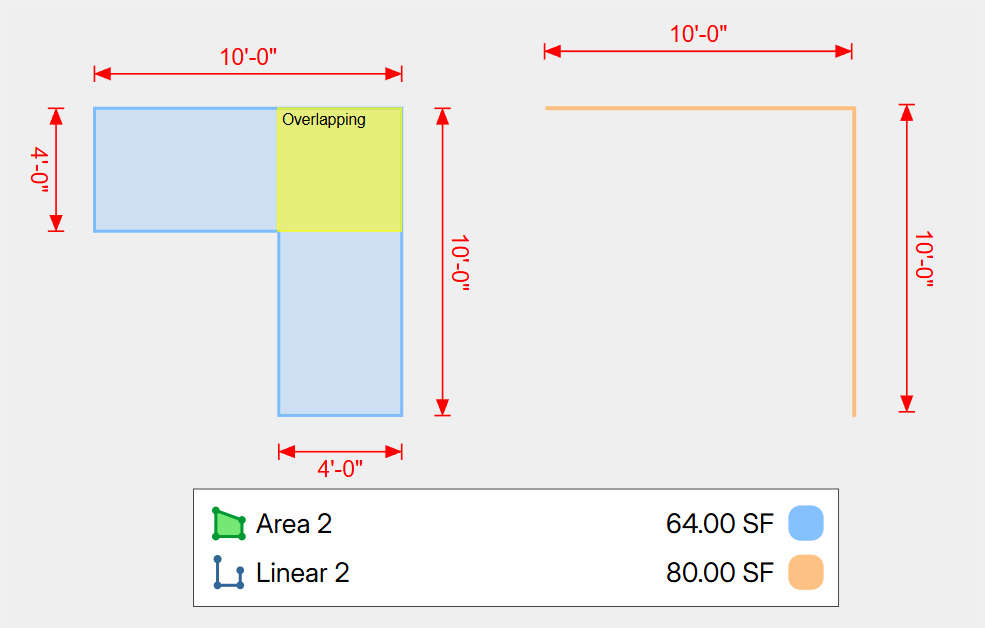985x628 pixels.
Task: Click the blue Linear 2 polyline icon
Action: pos(229,572)
